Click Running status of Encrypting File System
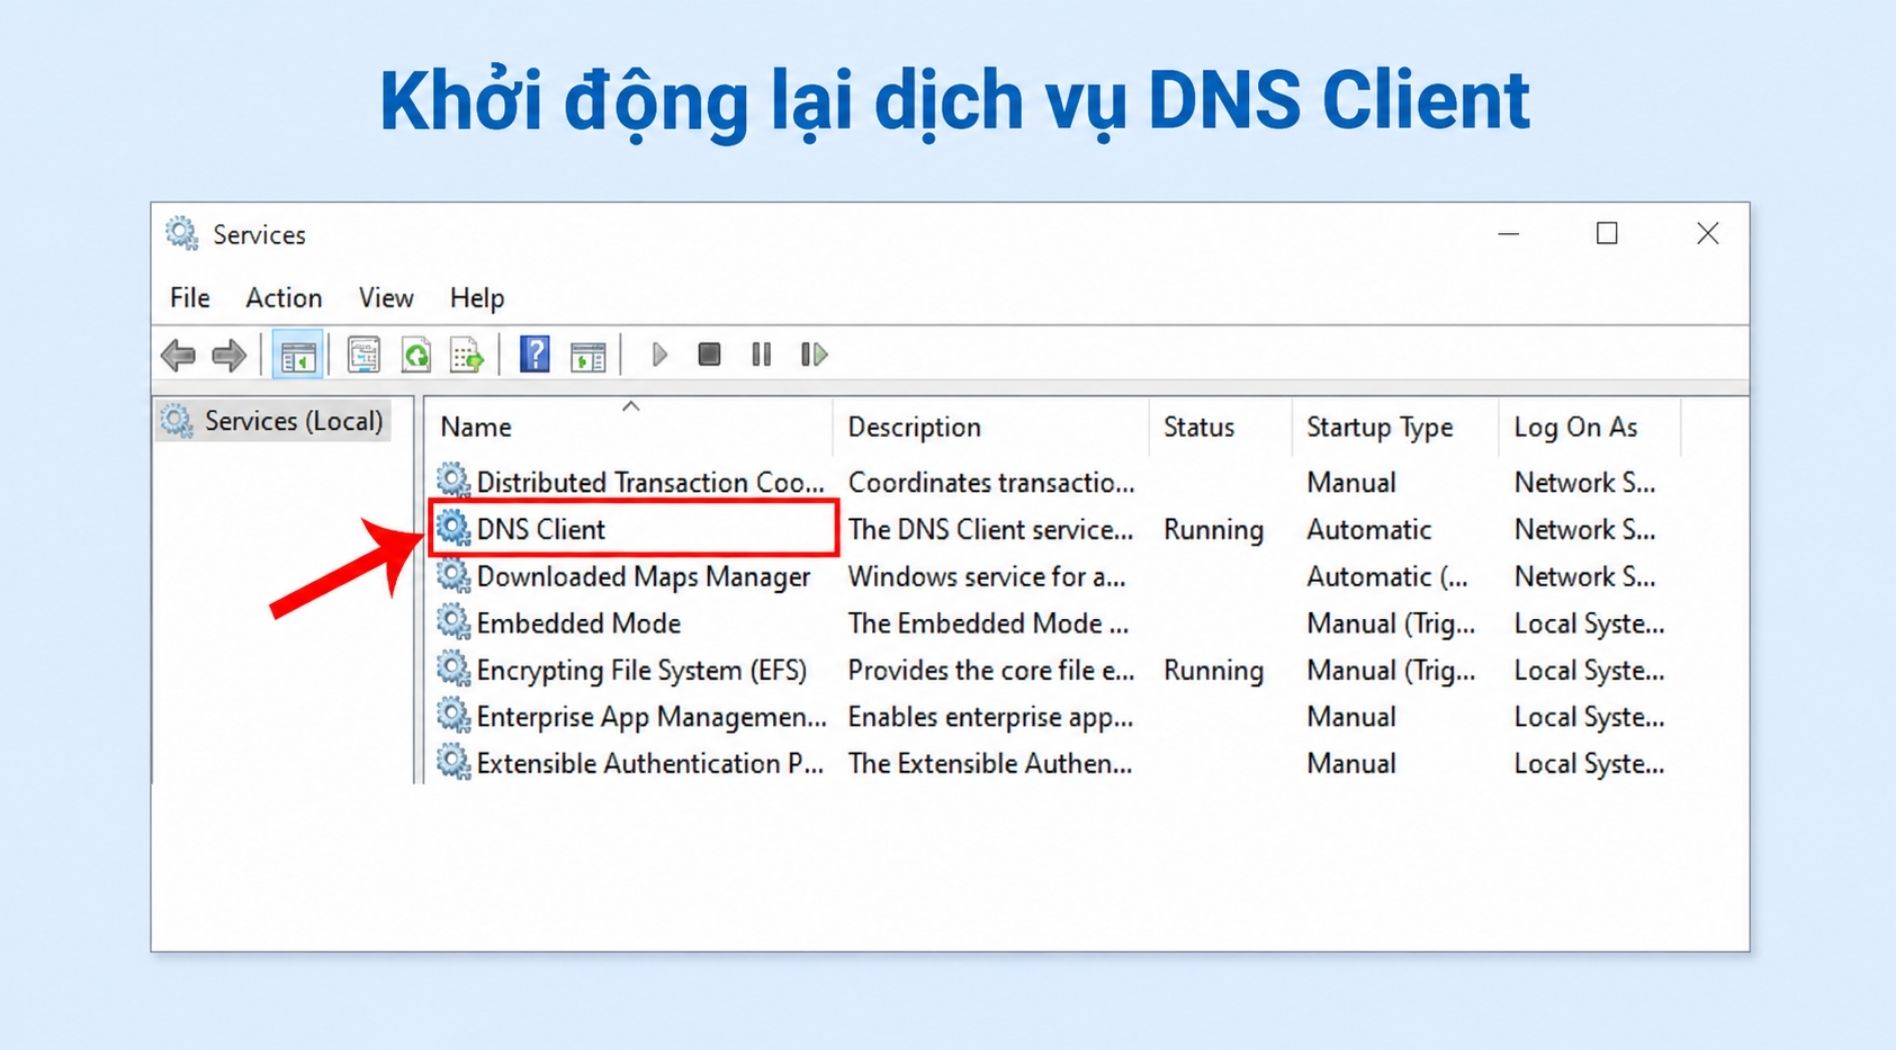1896x1050 pixels. [x=1213, y=670]
